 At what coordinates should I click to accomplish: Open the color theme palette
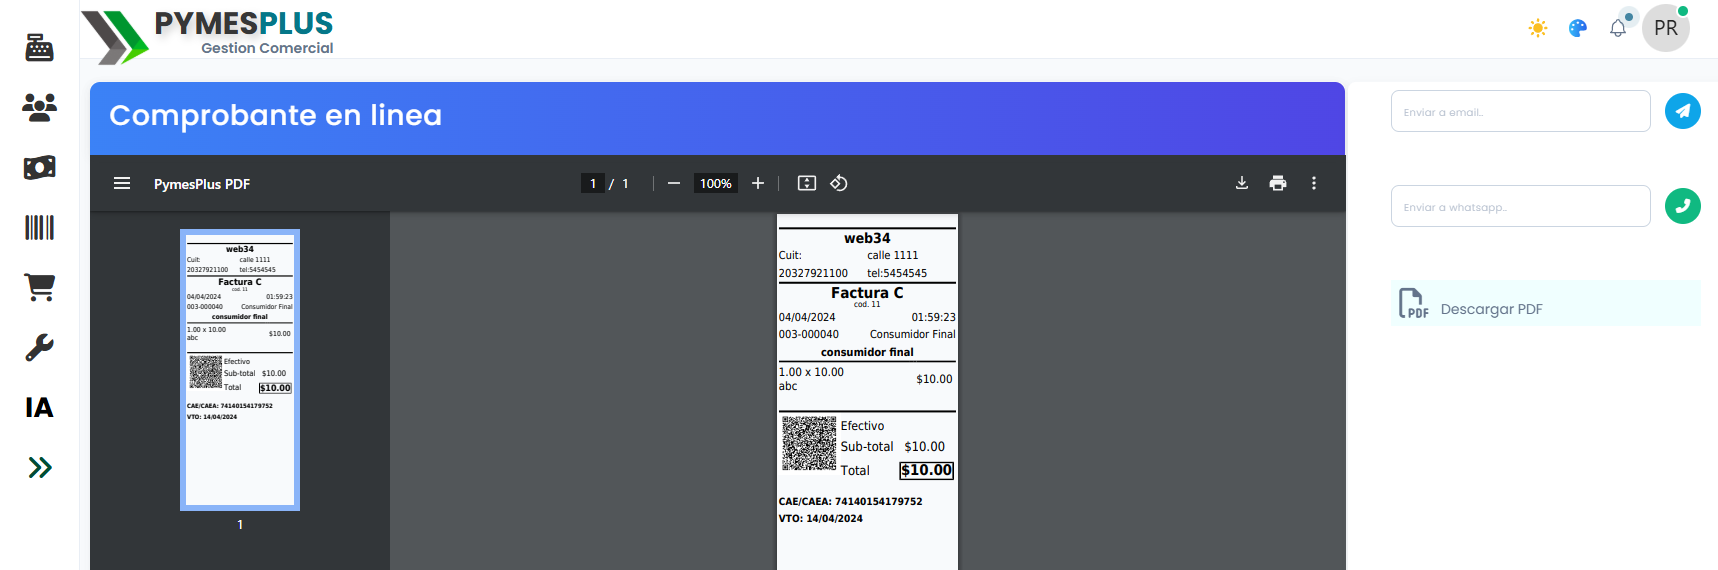(1578, 28)
